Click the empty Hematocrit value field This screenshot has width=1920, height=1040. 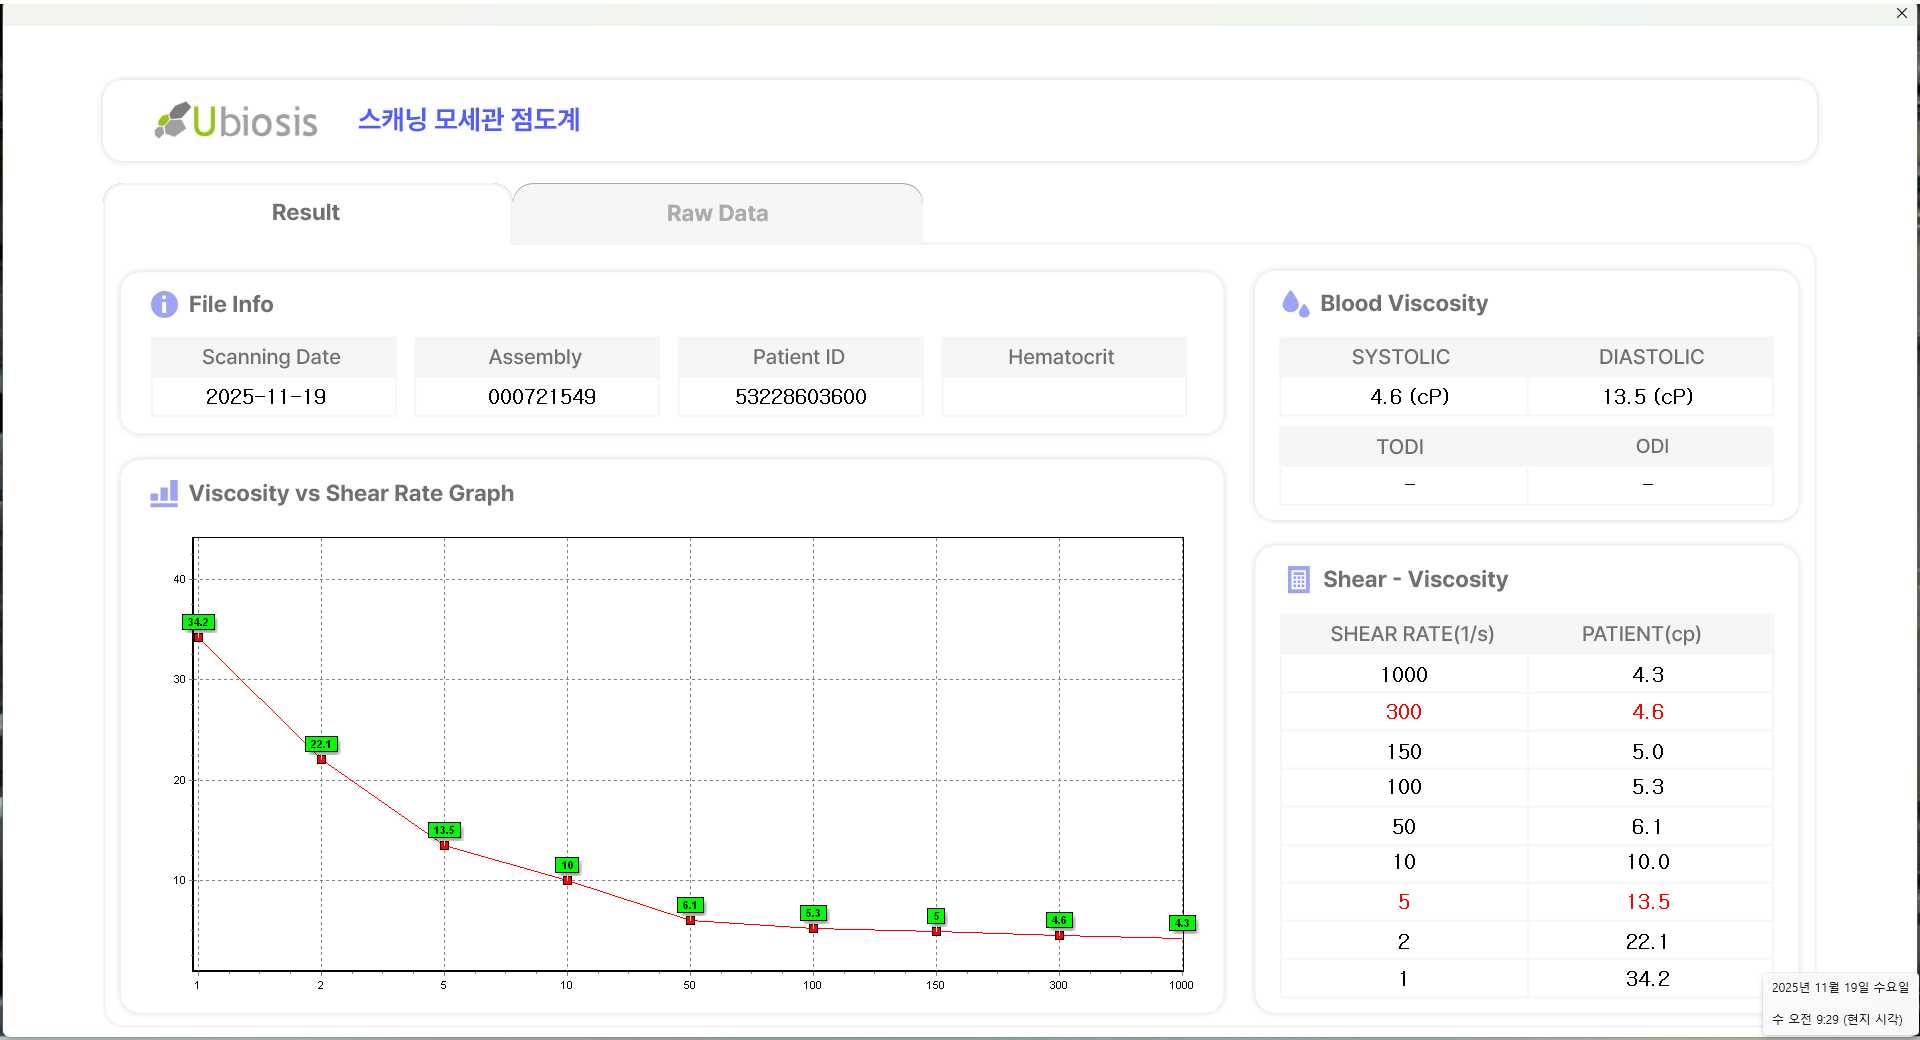click(1063, 397)
